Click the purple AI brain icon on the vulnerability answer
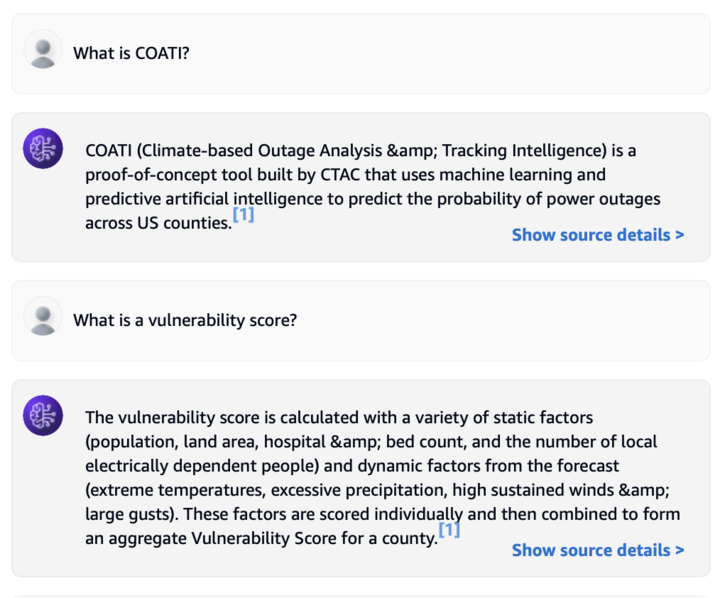Viewport: 720px width, 598px height. (x=43, y=415)
